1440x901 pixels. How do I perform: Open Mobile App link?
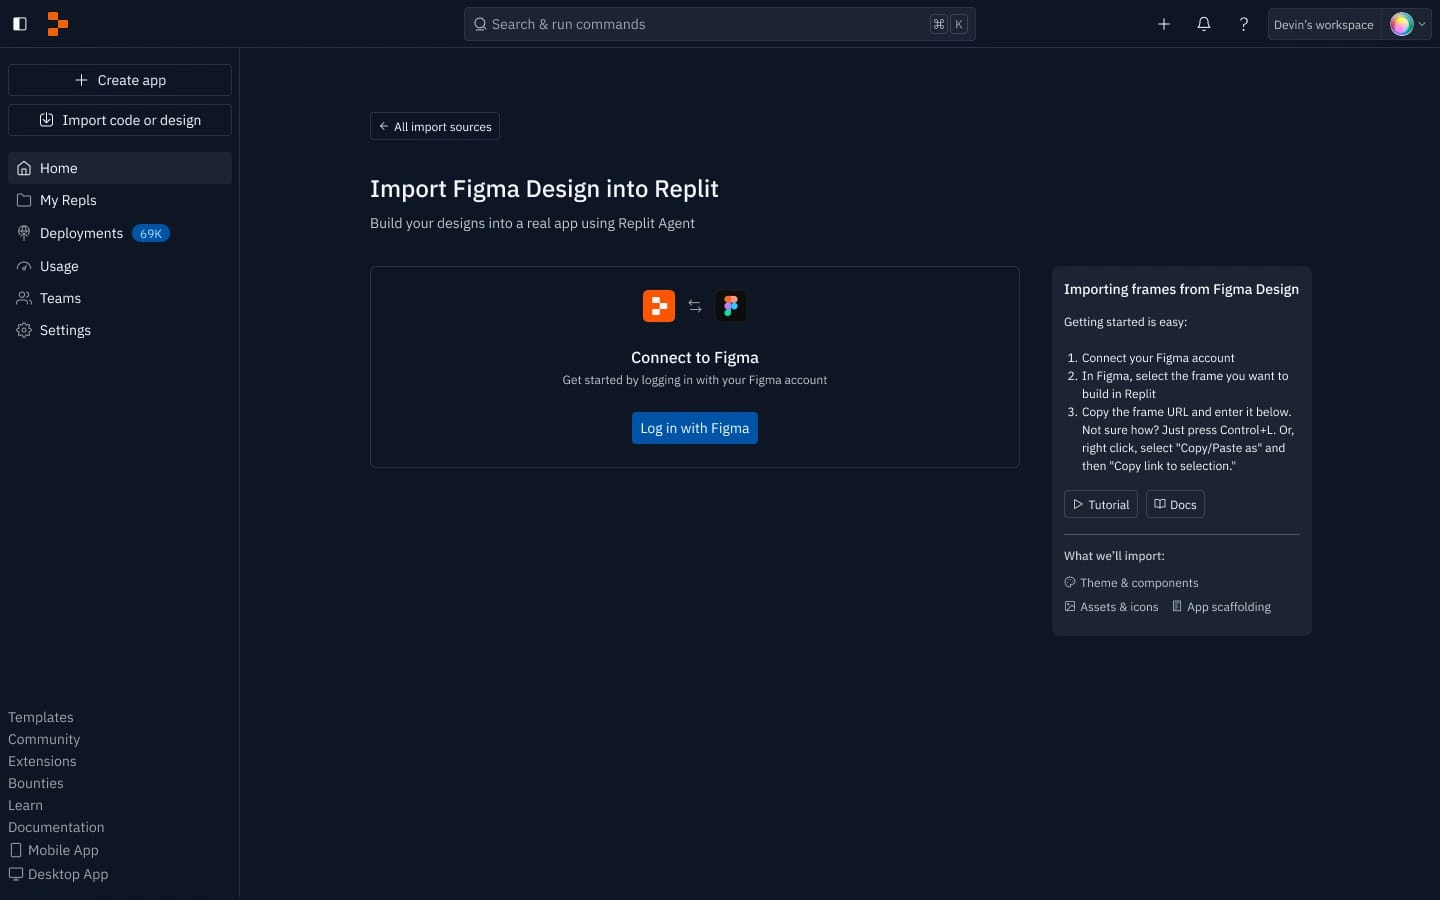click(54, 850)
